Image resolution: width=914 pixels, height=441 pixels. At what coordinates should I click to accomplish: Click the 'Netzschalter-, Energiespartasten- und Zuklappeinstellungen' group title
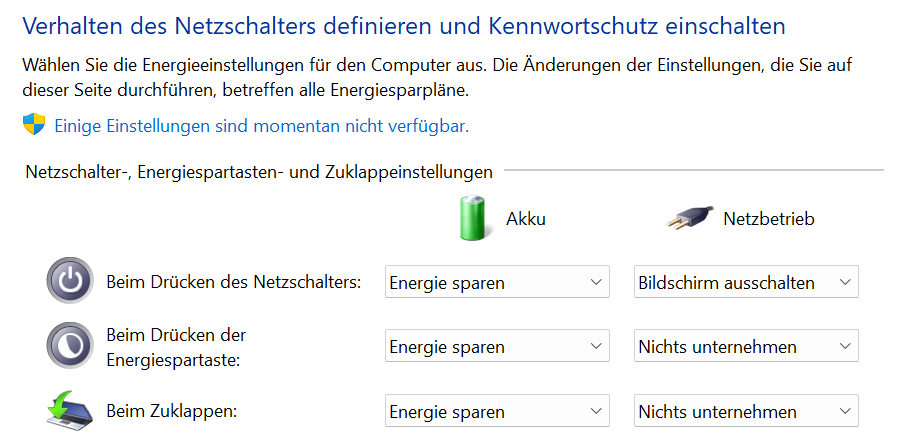point(259,172)
